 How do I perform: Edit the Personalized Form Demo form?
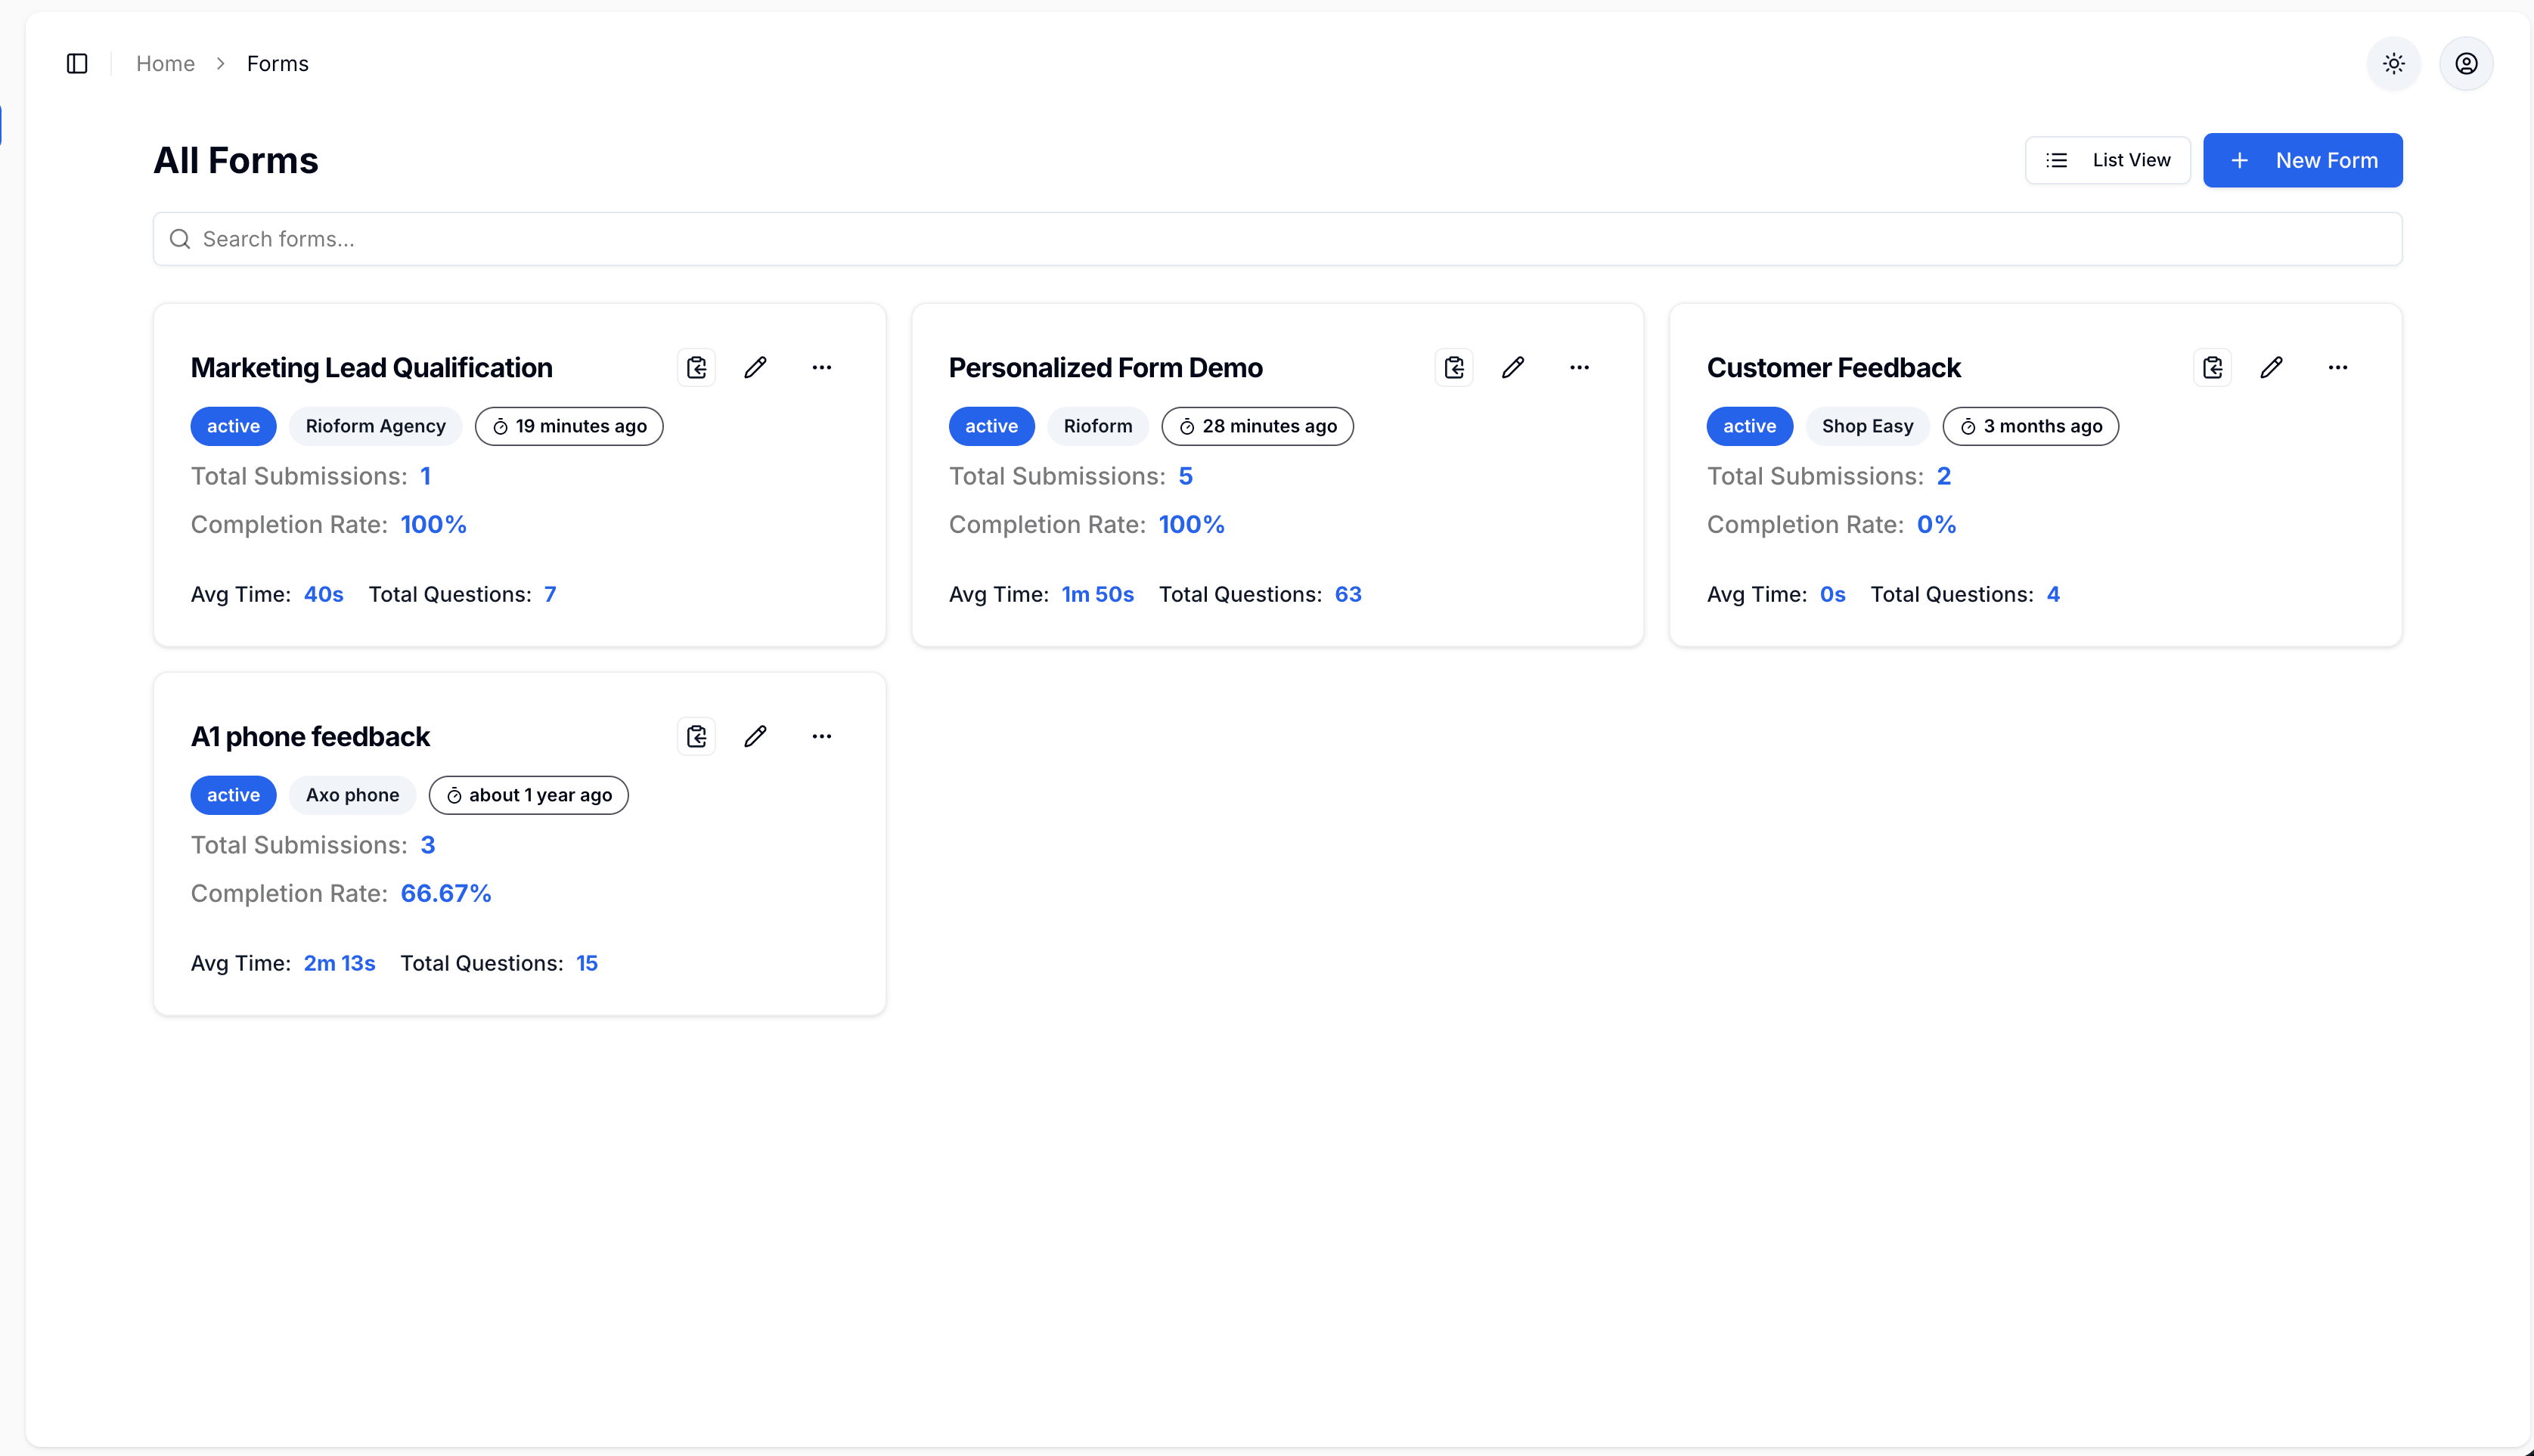1513,367
